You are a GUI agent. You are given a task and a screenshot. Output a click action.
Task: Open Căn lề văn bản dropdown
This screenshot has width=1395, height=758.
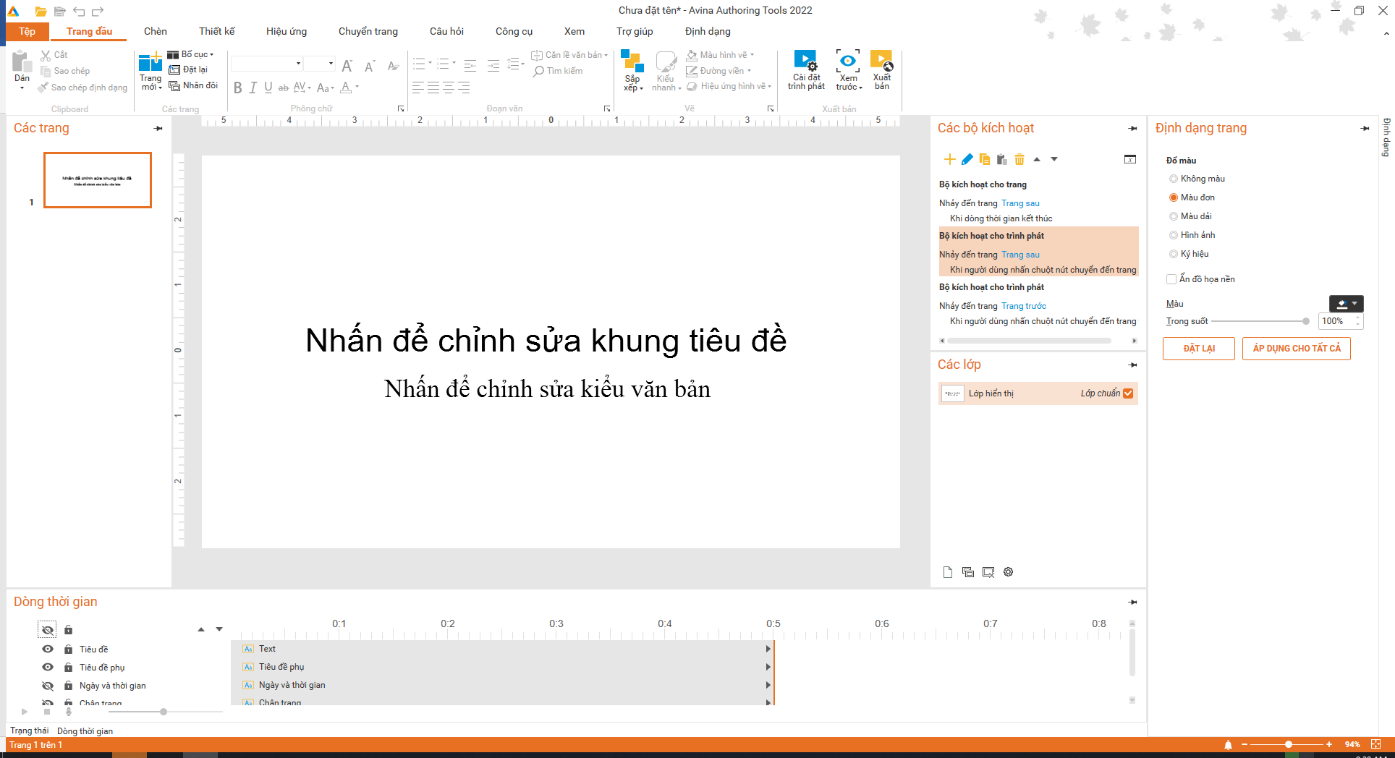(570, 55)
